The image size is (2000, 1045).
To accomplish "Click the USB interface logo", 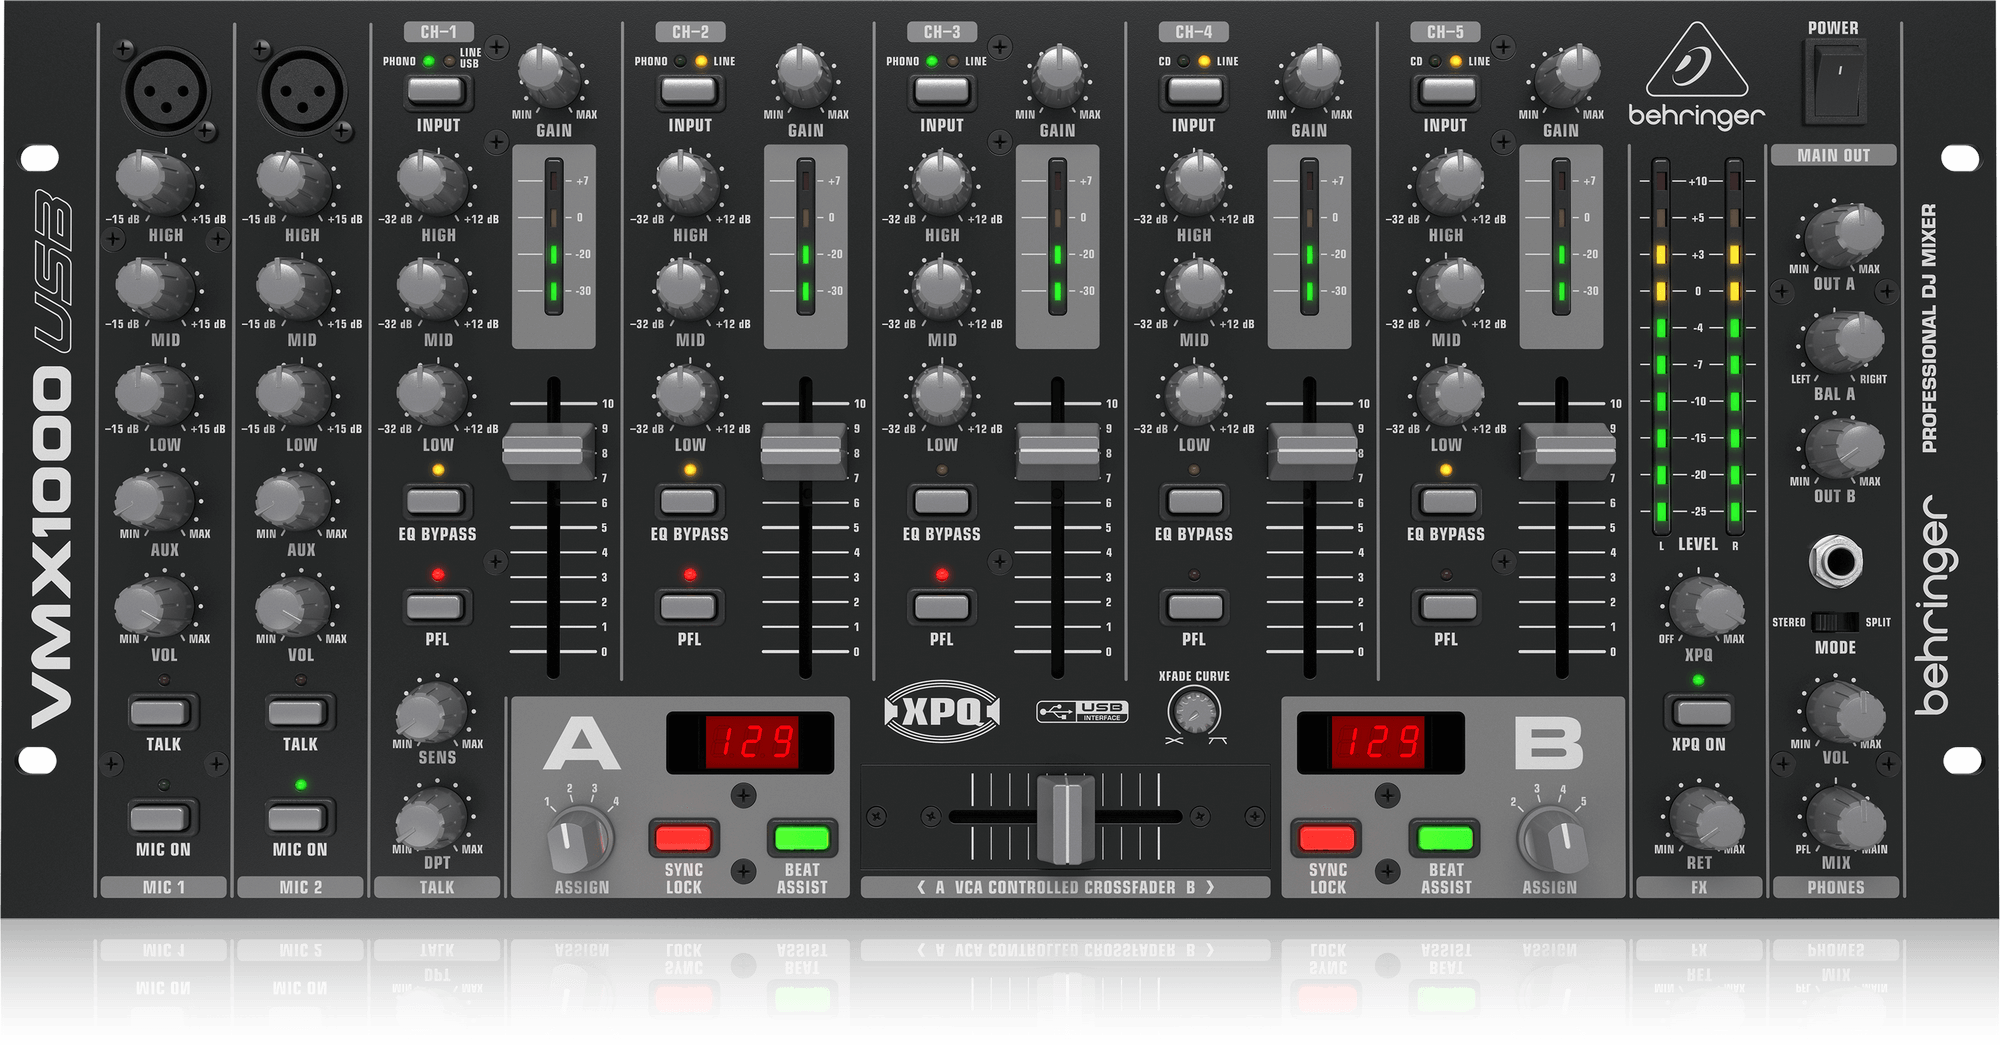I will (1083, 711).
